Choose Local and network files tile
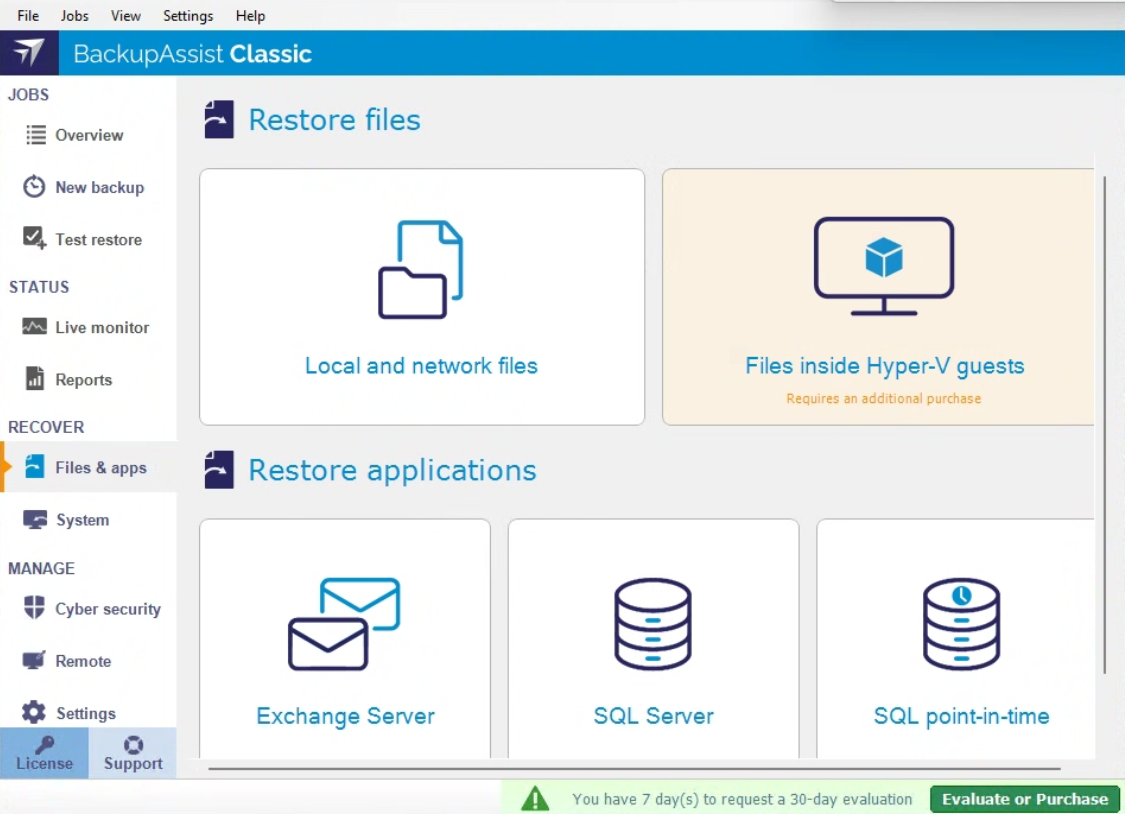 pos(421,297)
